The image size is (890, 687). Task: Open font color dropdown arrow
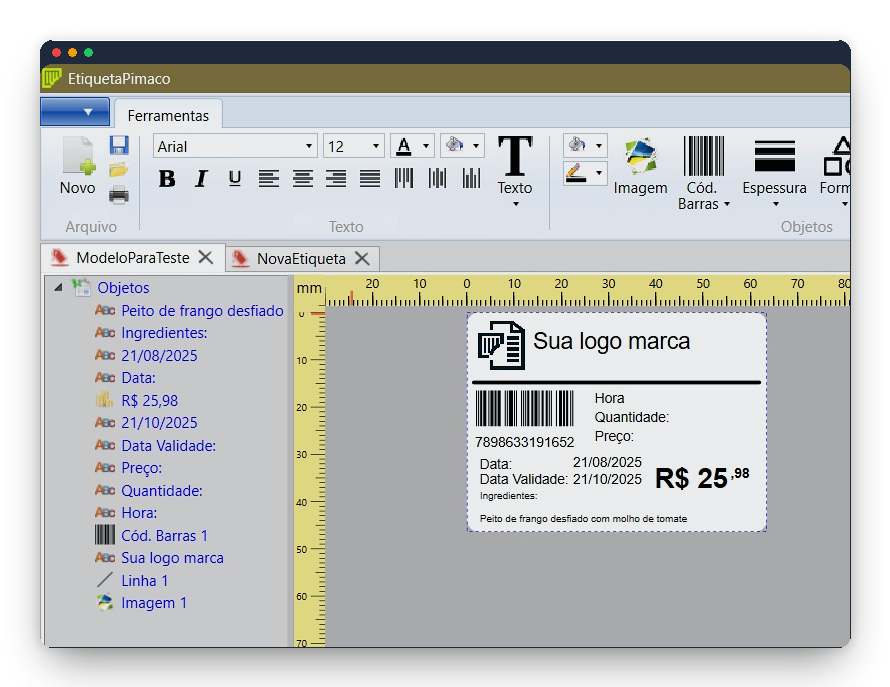(426, 146)
